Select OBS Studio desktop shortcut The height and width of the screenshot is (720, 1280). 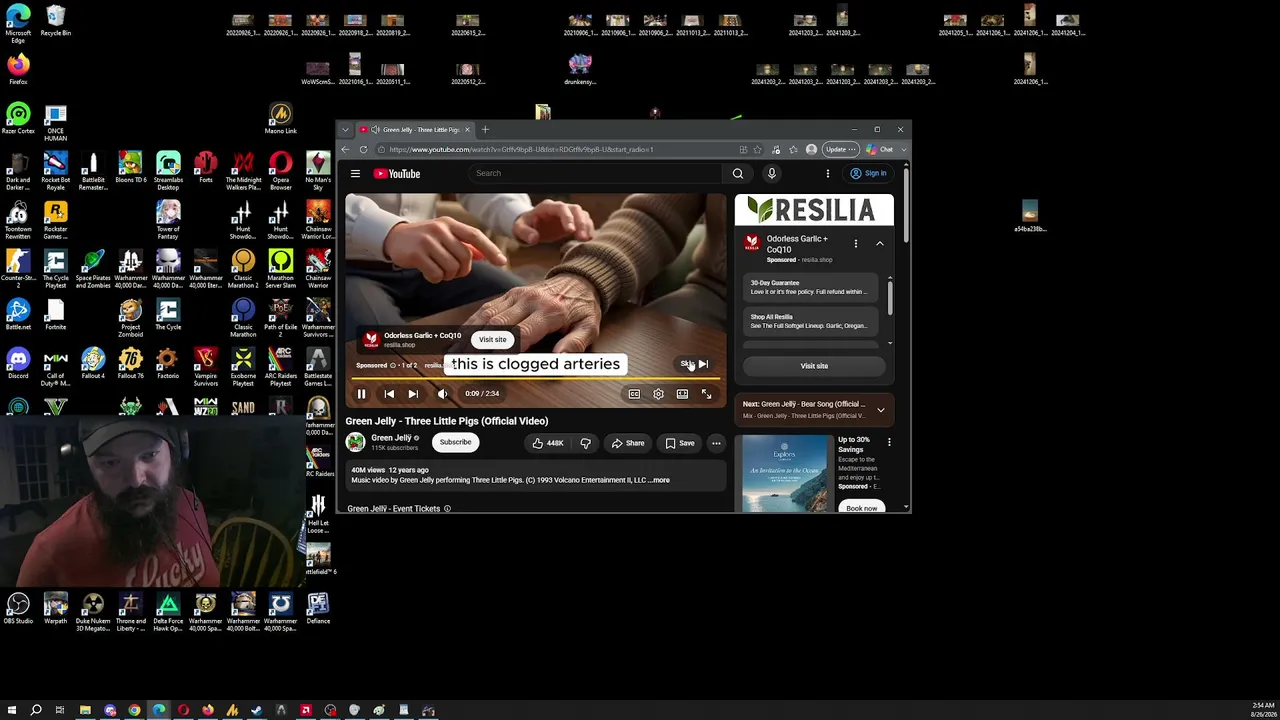(x=18, y=609)
